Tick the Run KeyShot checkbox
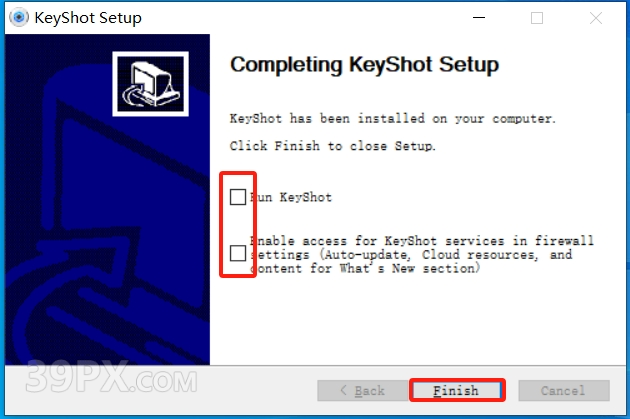 pyautogui.click(x=238, y=197)
